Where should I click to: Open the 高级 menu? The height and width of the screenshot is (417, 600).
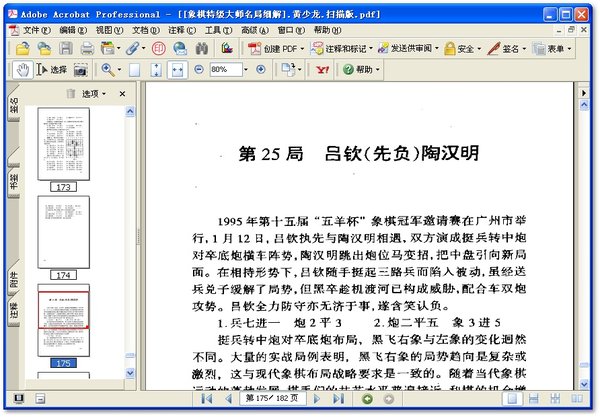[254, 30]
